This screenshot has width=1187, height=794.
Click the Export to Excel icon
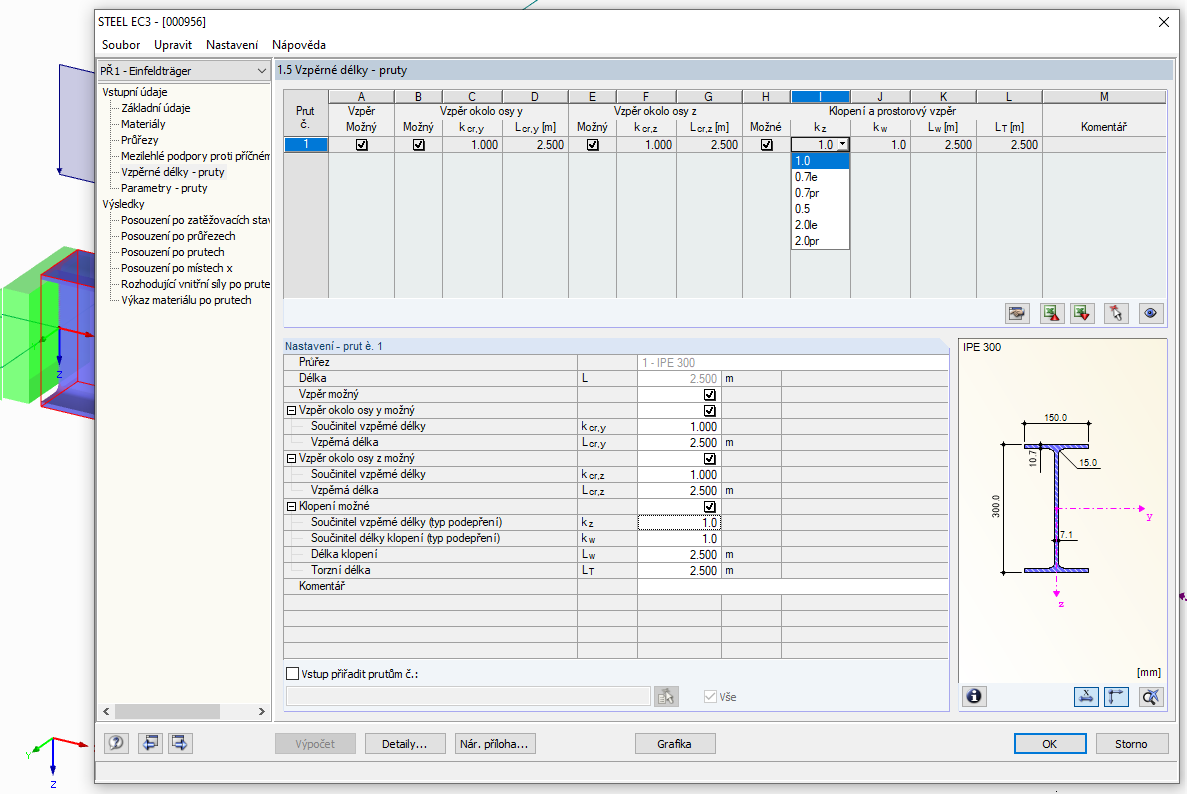click(1050, 313)
